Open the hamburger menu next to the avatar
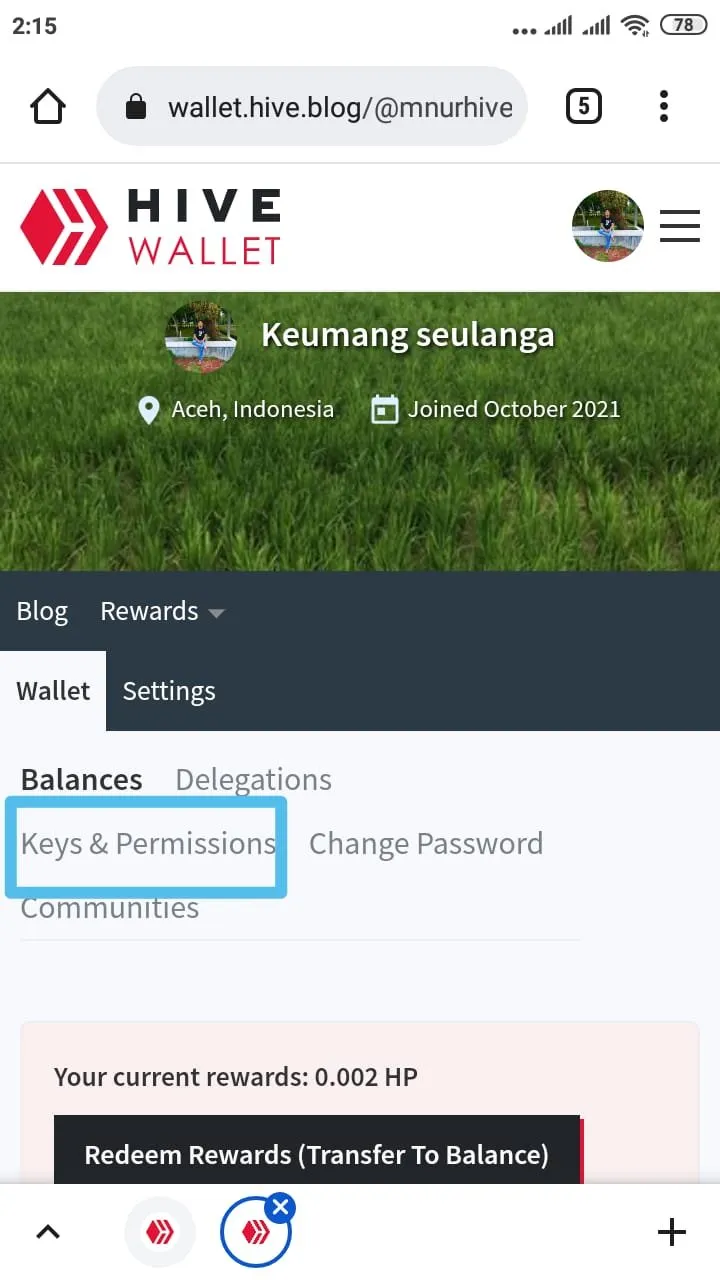Viewport: 720px width, 1280px height. click(680, 226)
